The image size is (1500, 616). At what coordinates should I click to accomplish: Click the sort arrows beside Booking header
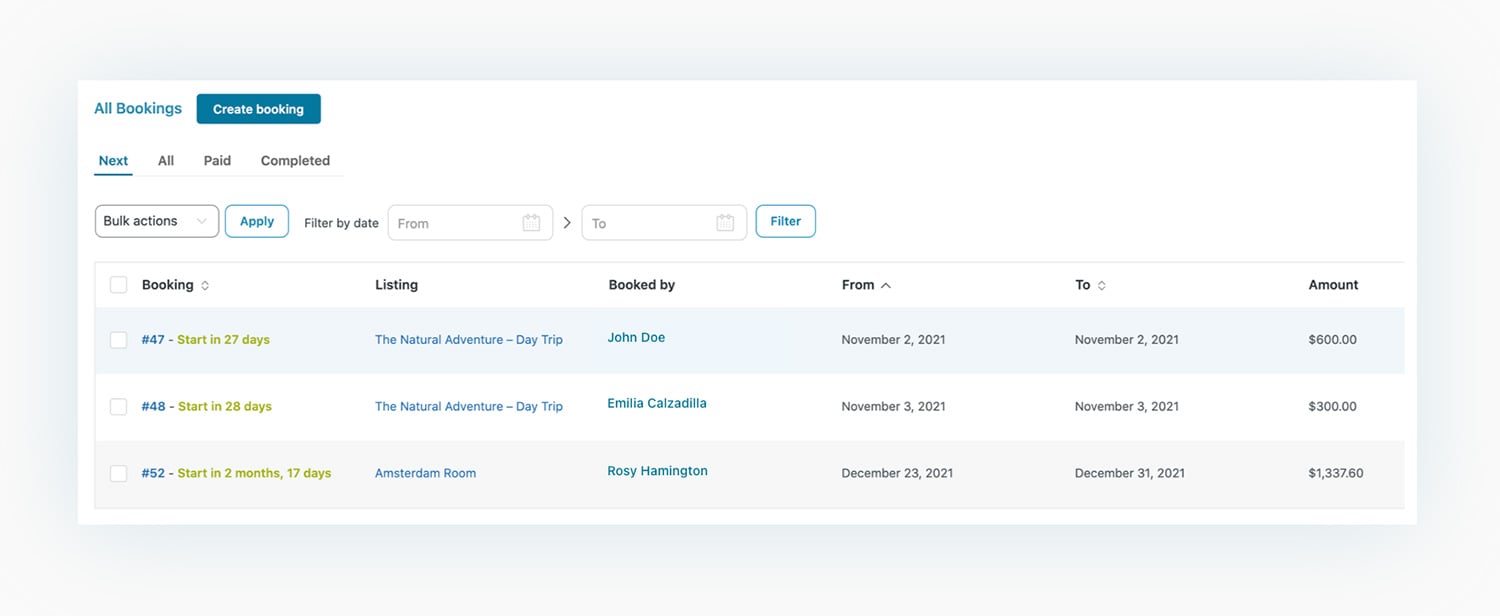pos(205,286)
